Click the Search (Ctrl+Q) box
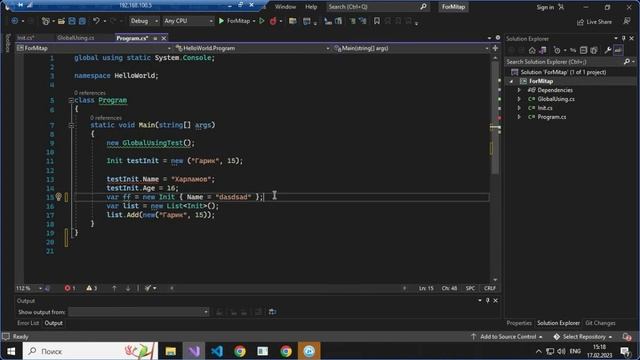This screenshot has width=640, height=360. [x=378, y=7]
